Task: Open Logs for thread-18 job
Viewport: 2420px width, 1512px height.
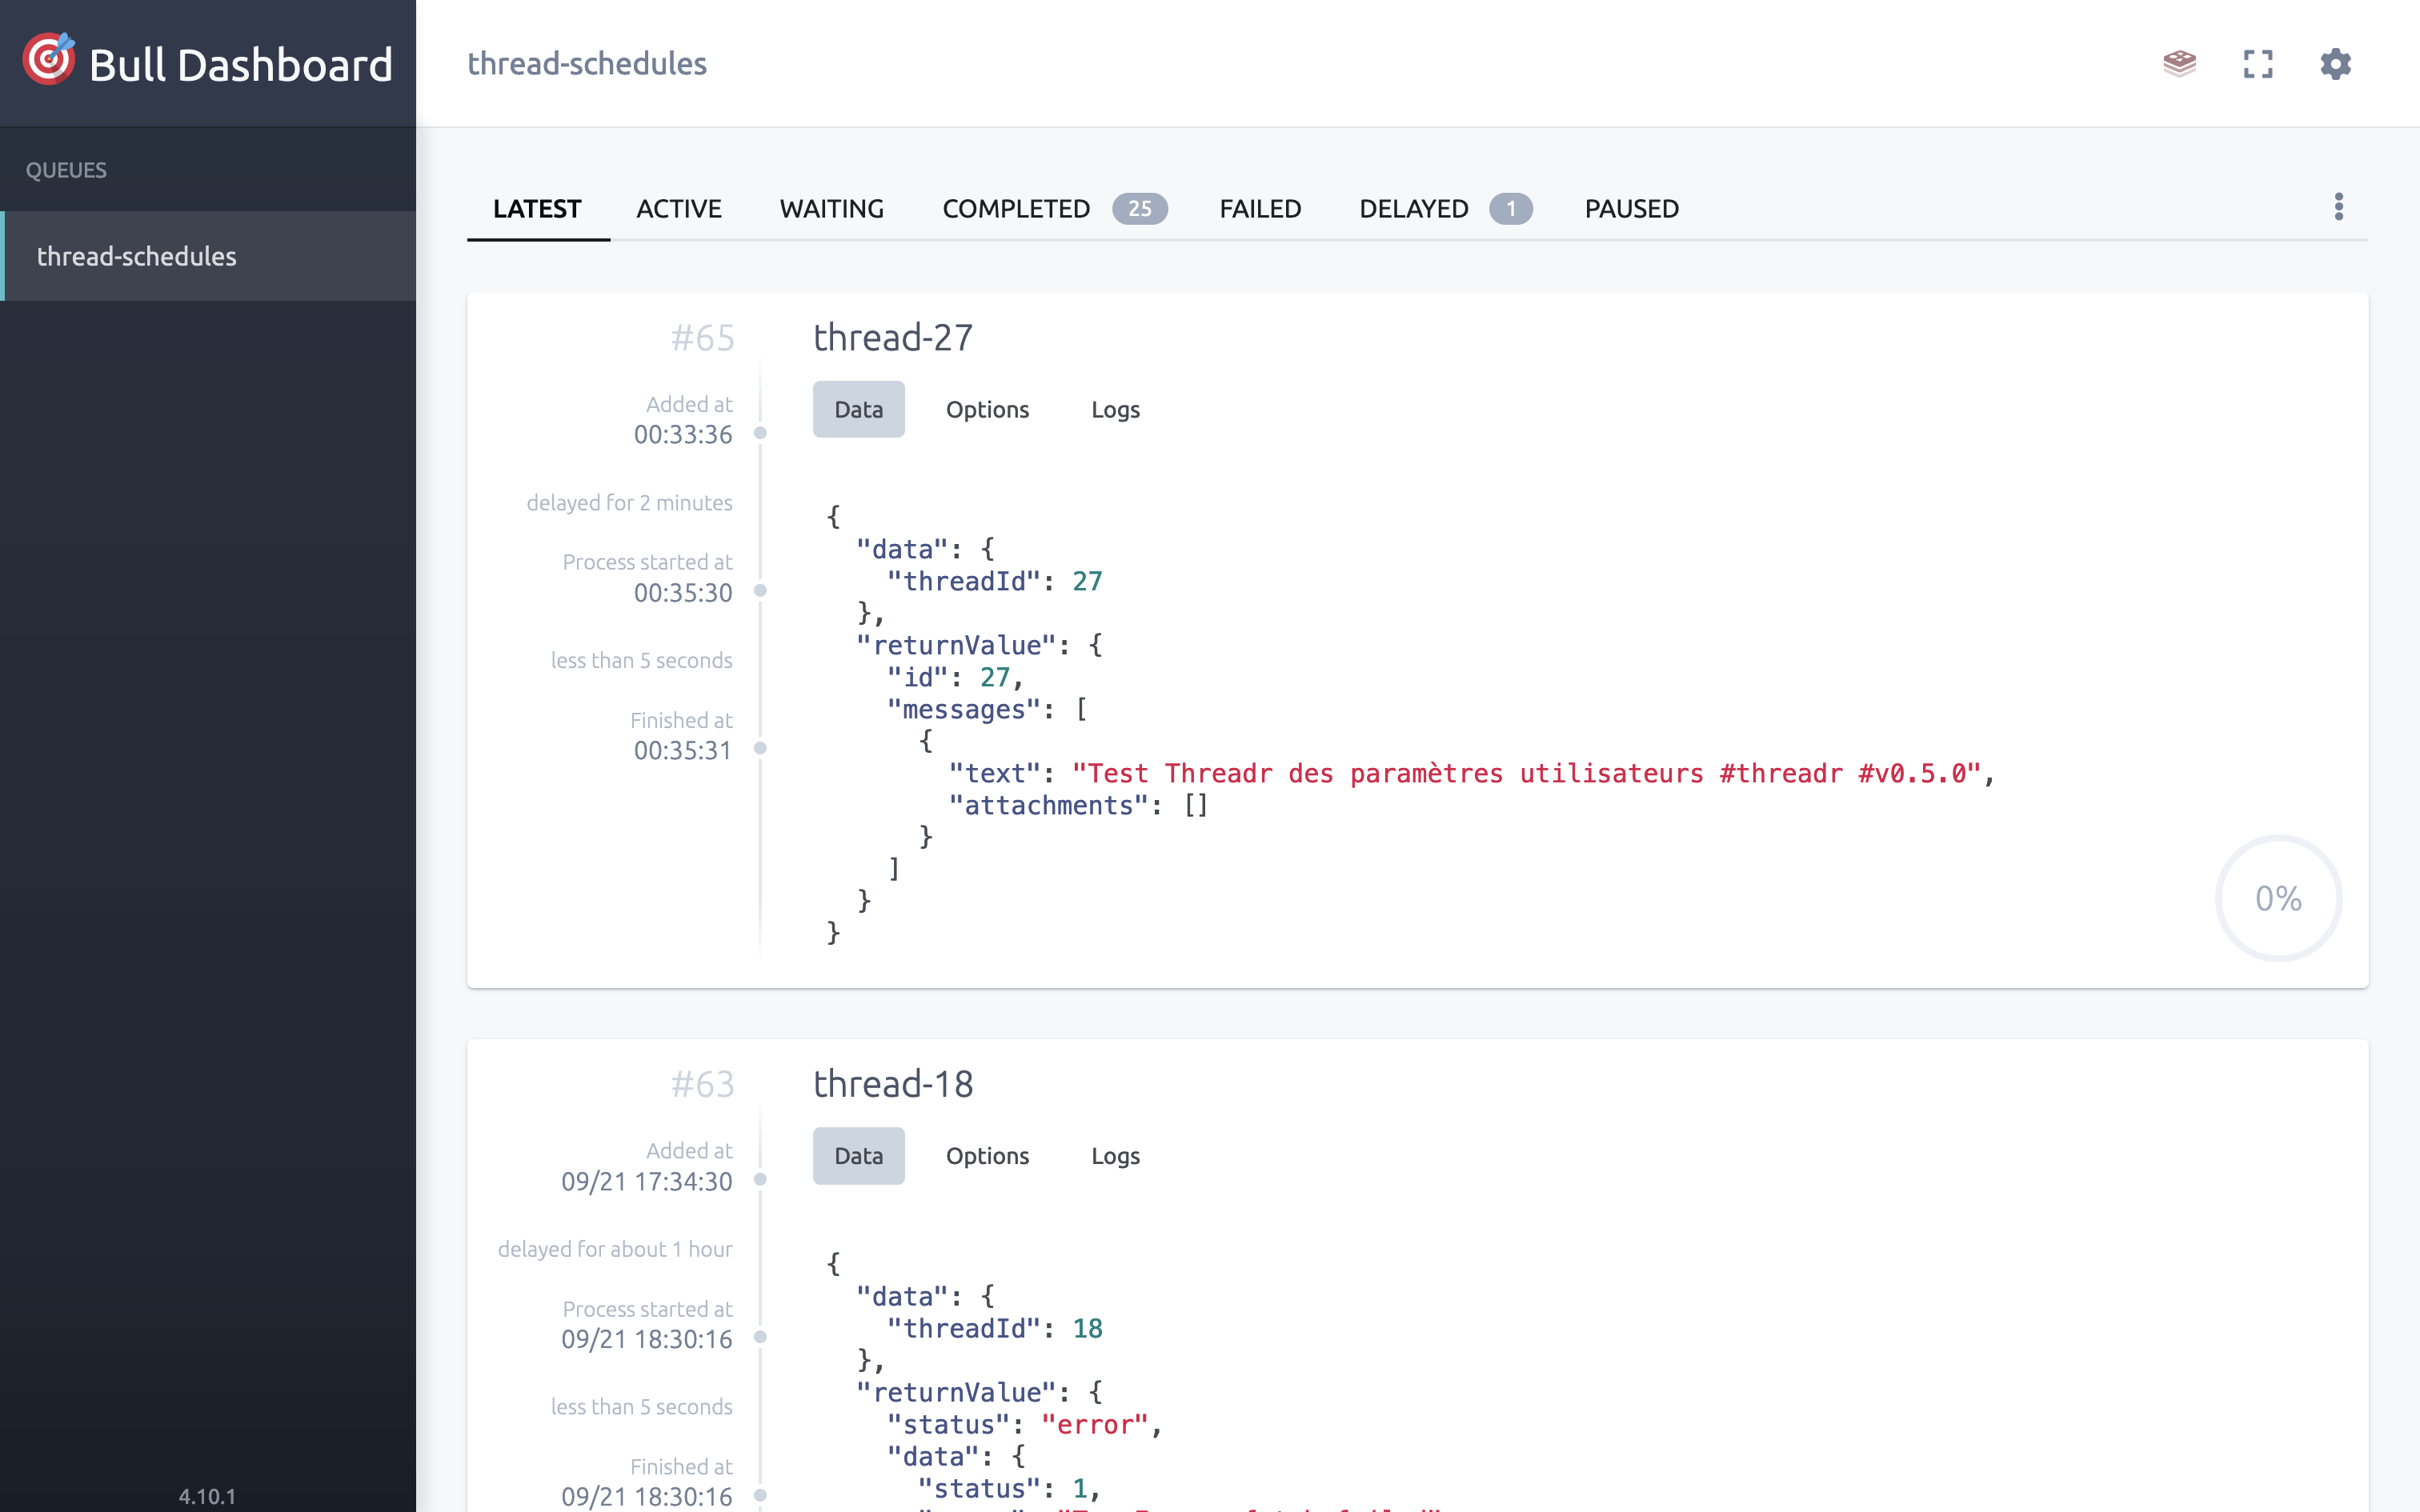Action: pos(1115,1156)
